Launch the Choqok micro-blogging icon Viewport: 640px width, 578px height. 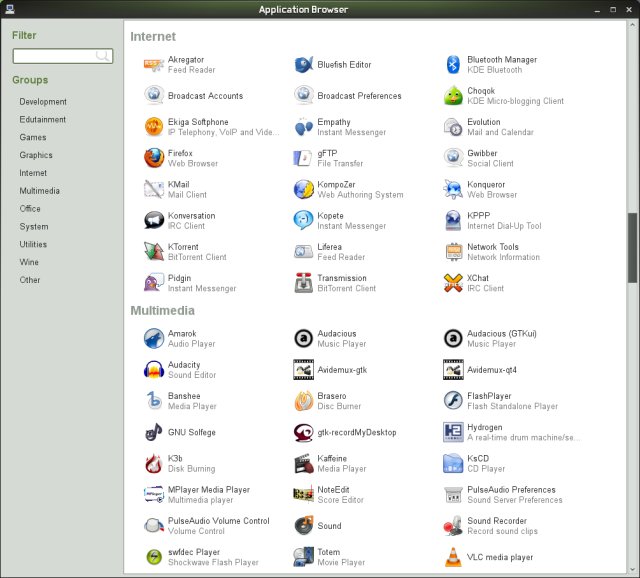click(x=453, y=96)
